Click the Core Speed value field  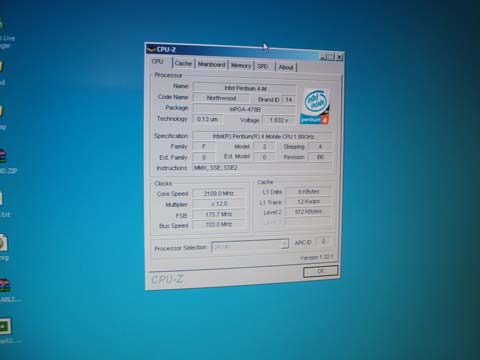[x=218, y=193]
